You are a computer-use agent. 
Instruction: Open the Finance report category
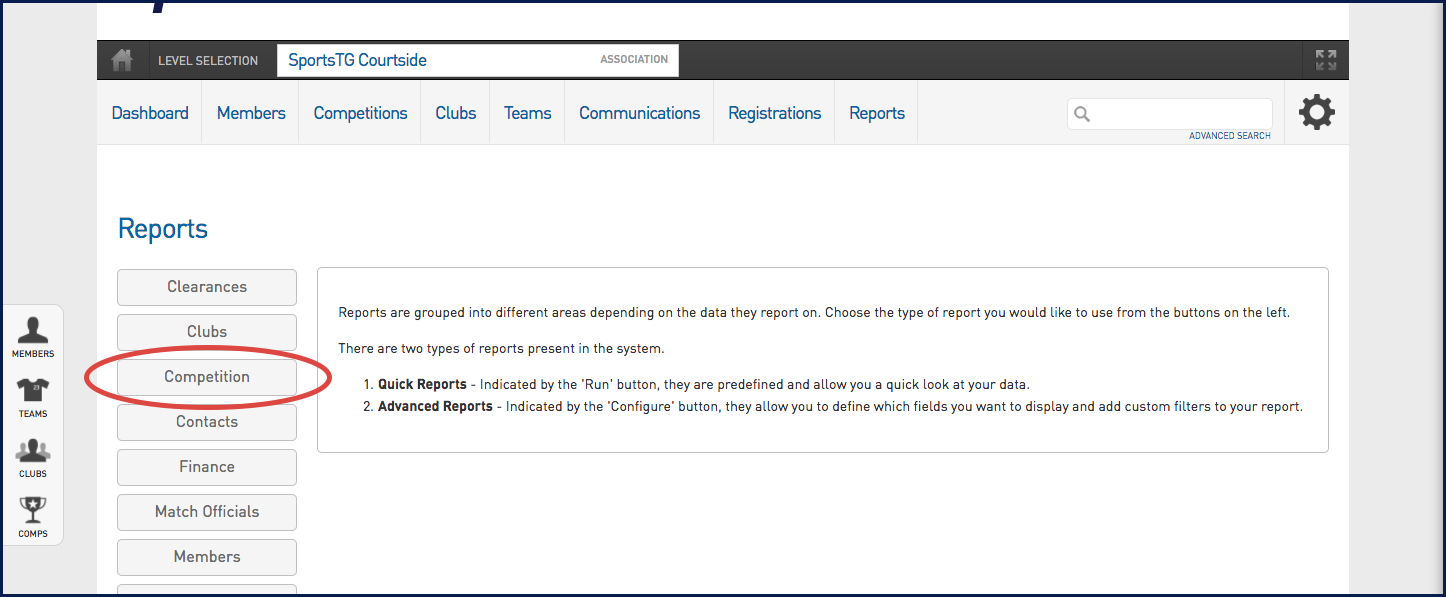pos(207,467)
